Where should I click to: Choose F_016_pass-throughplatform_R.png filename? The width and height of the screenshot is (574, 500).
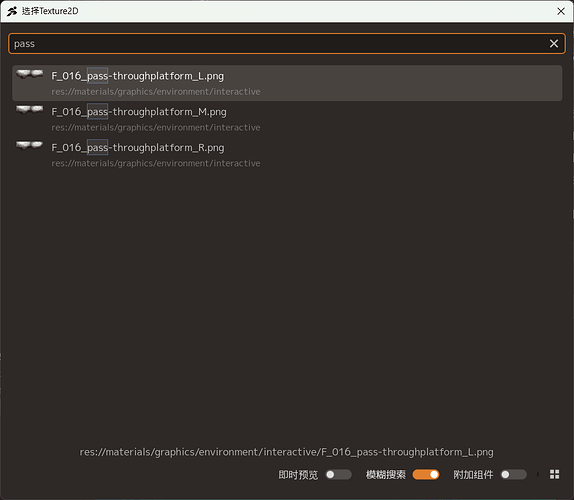[x=138, y=148]
